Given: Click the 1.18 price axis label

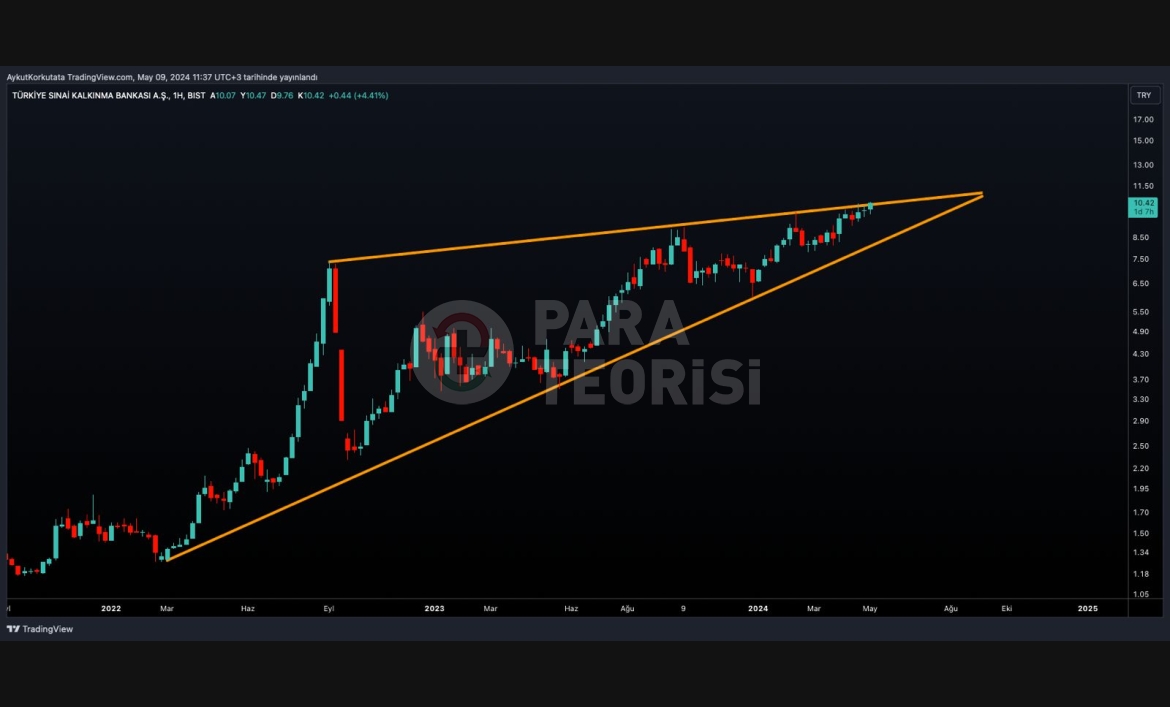Looking at the screenshot, I should [1141, 574].
